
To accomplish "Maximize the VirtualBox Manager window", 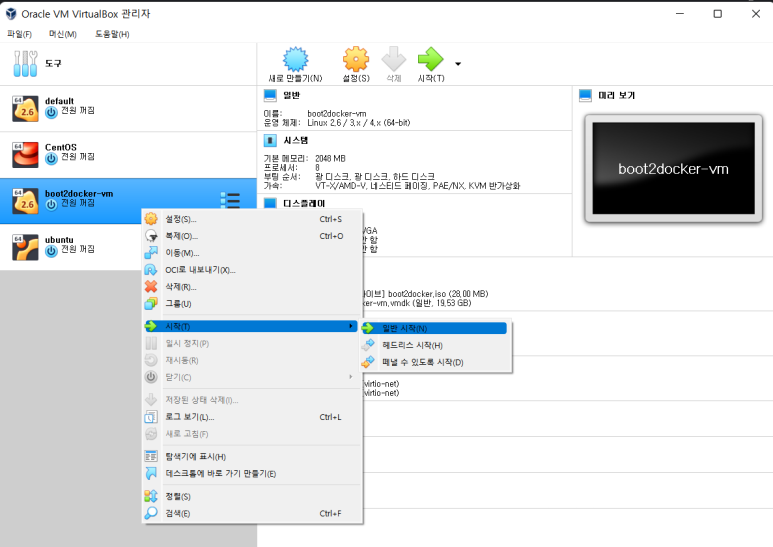I will [718, 14].
